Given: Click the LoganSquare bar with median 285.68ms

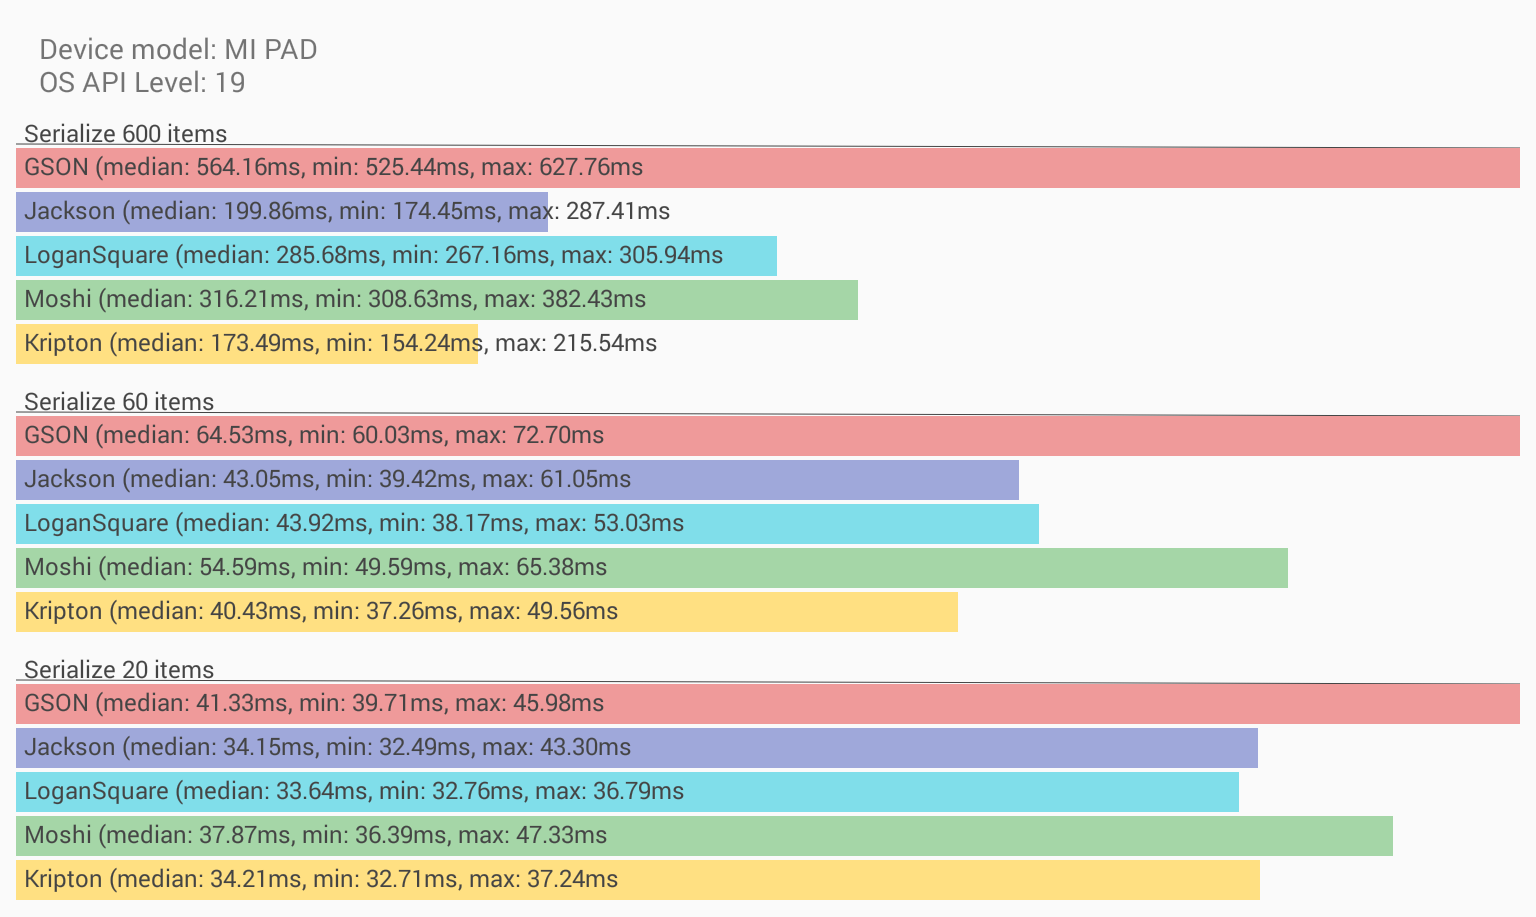Looking at the screenshot, I should [396, 255].
